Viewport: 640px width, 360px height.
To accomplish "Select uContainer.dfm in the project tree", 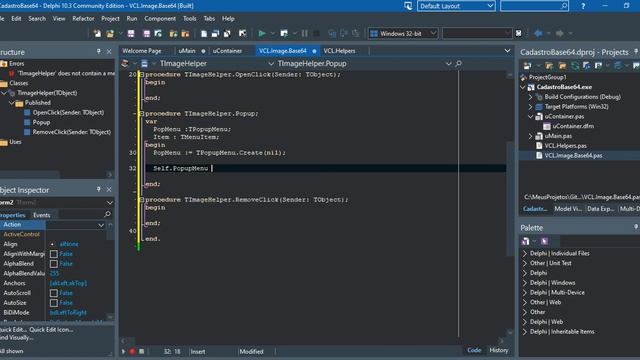I will pyautogui.click(x=573, y=127).
